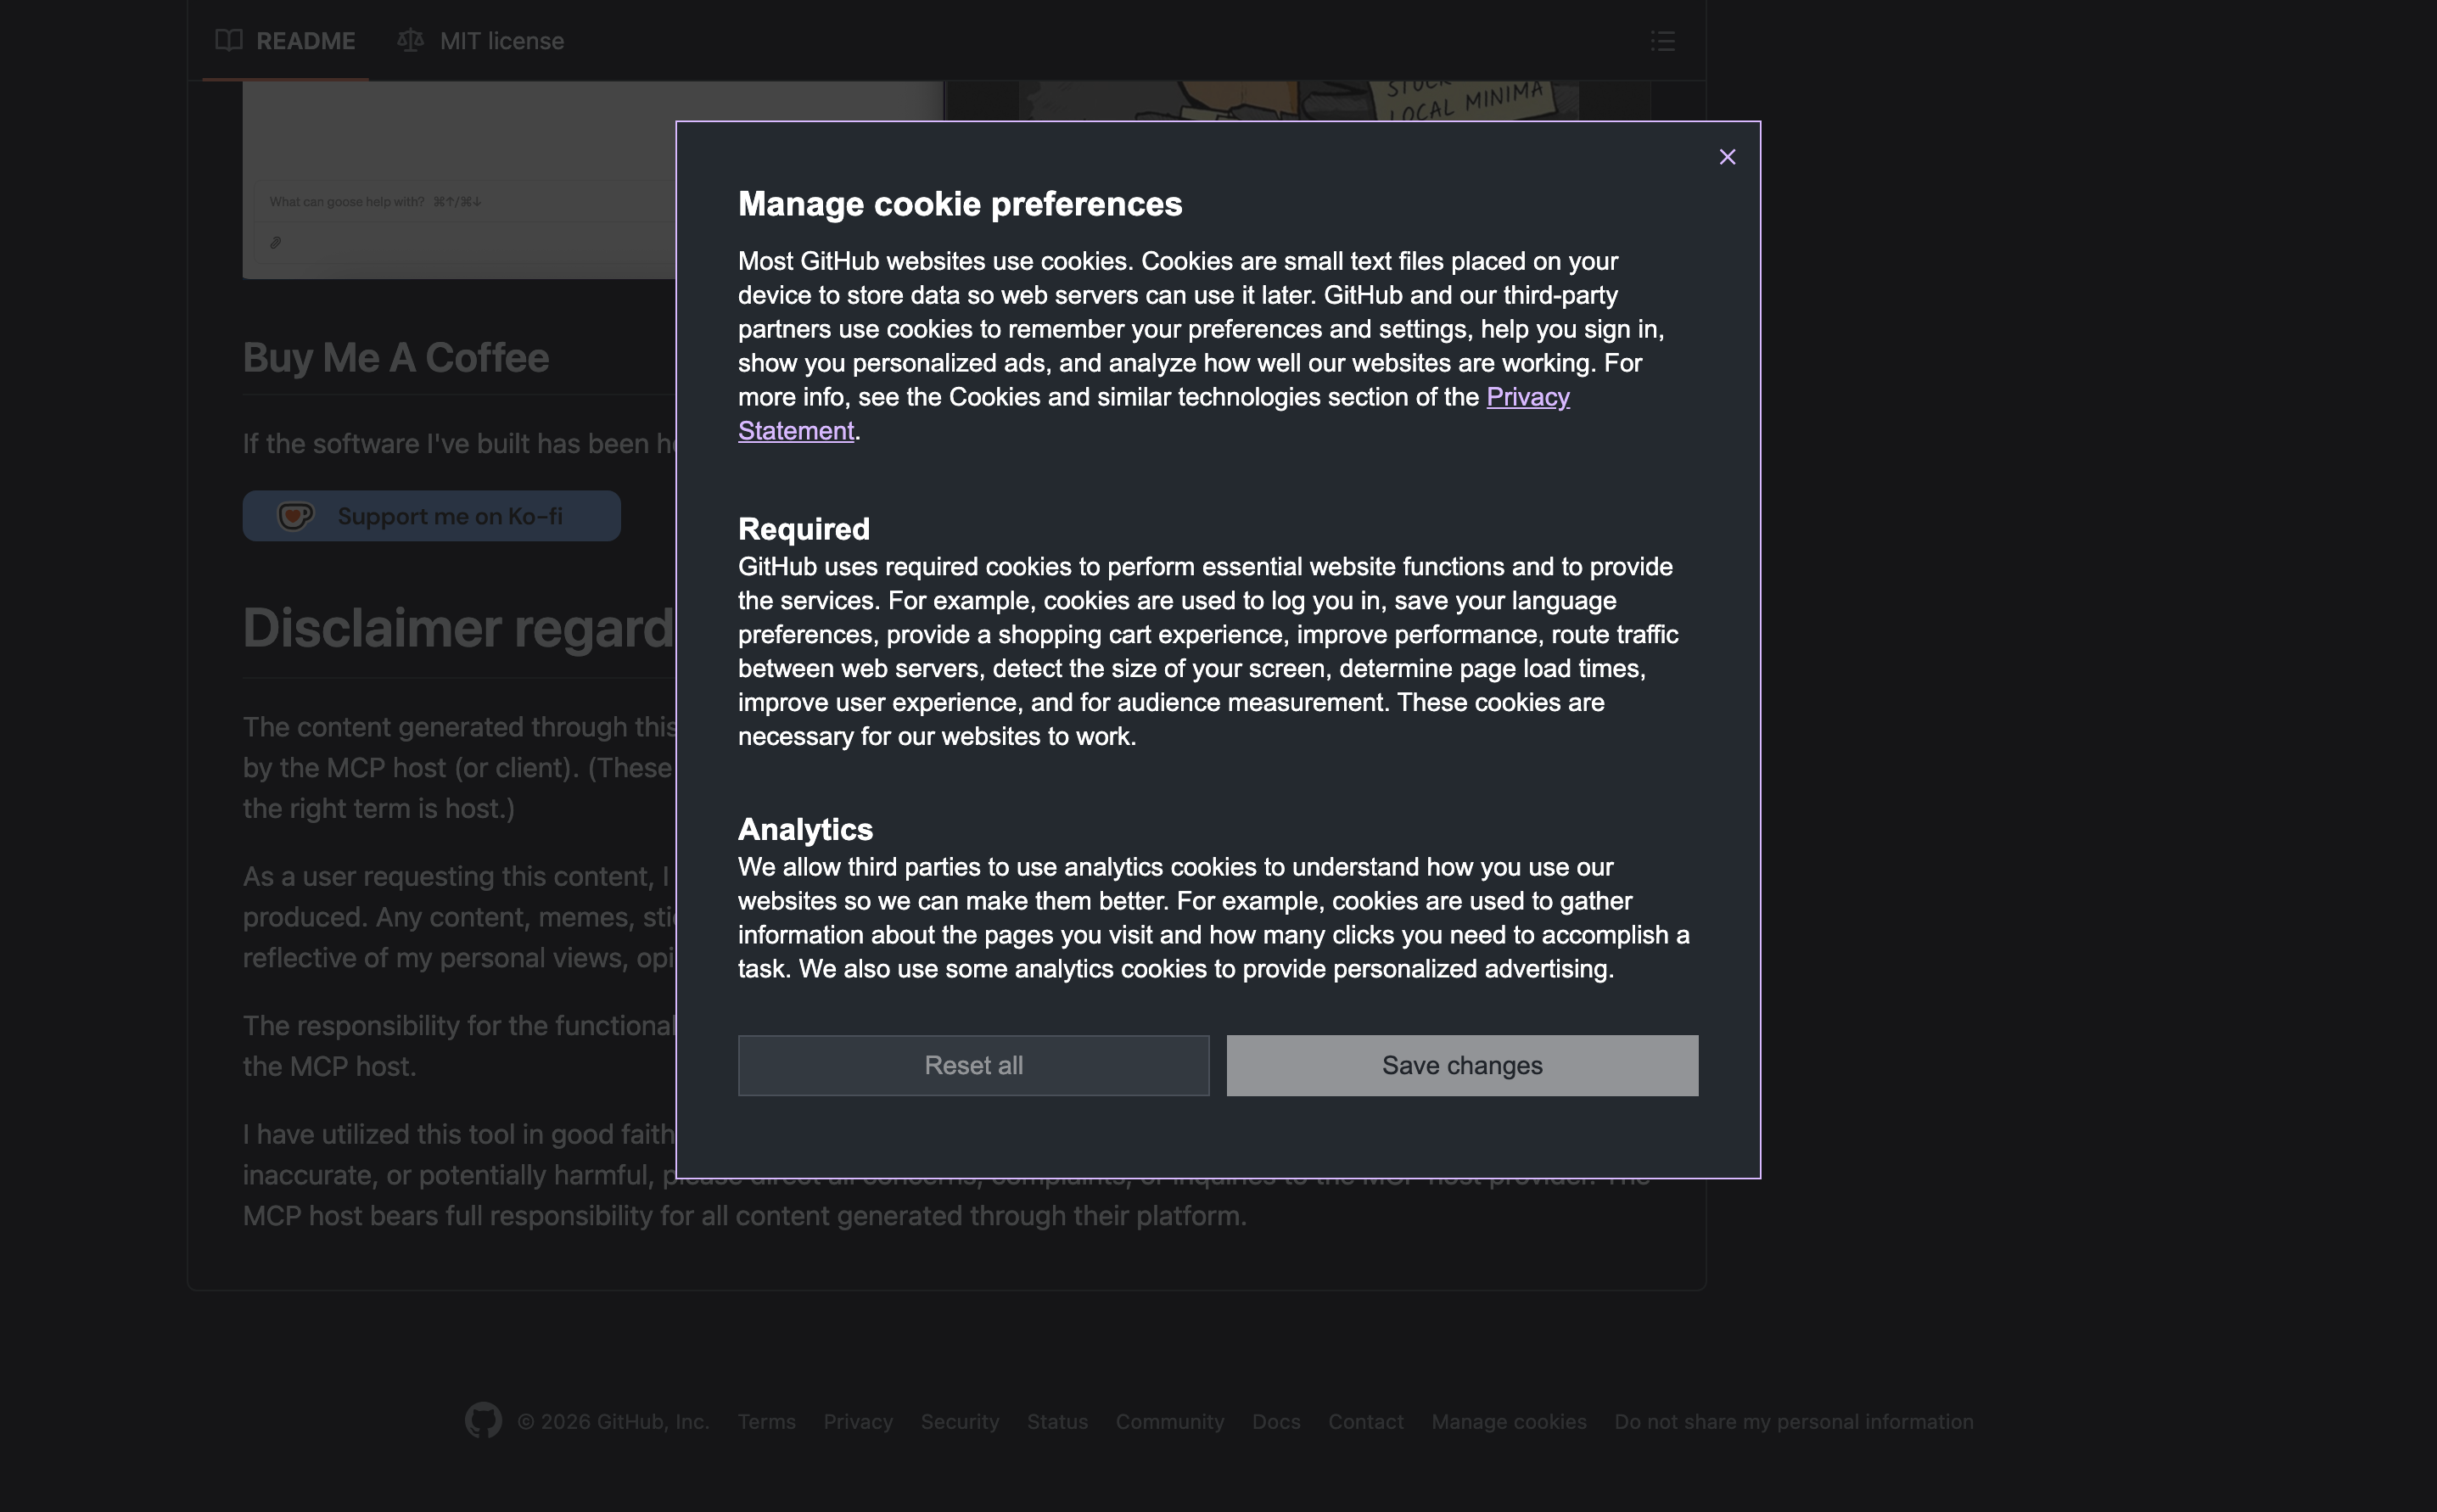The image size is (2437, 1512).
Task: Click the Ko-fi coffee cup icon
Action: pos(295,516)
